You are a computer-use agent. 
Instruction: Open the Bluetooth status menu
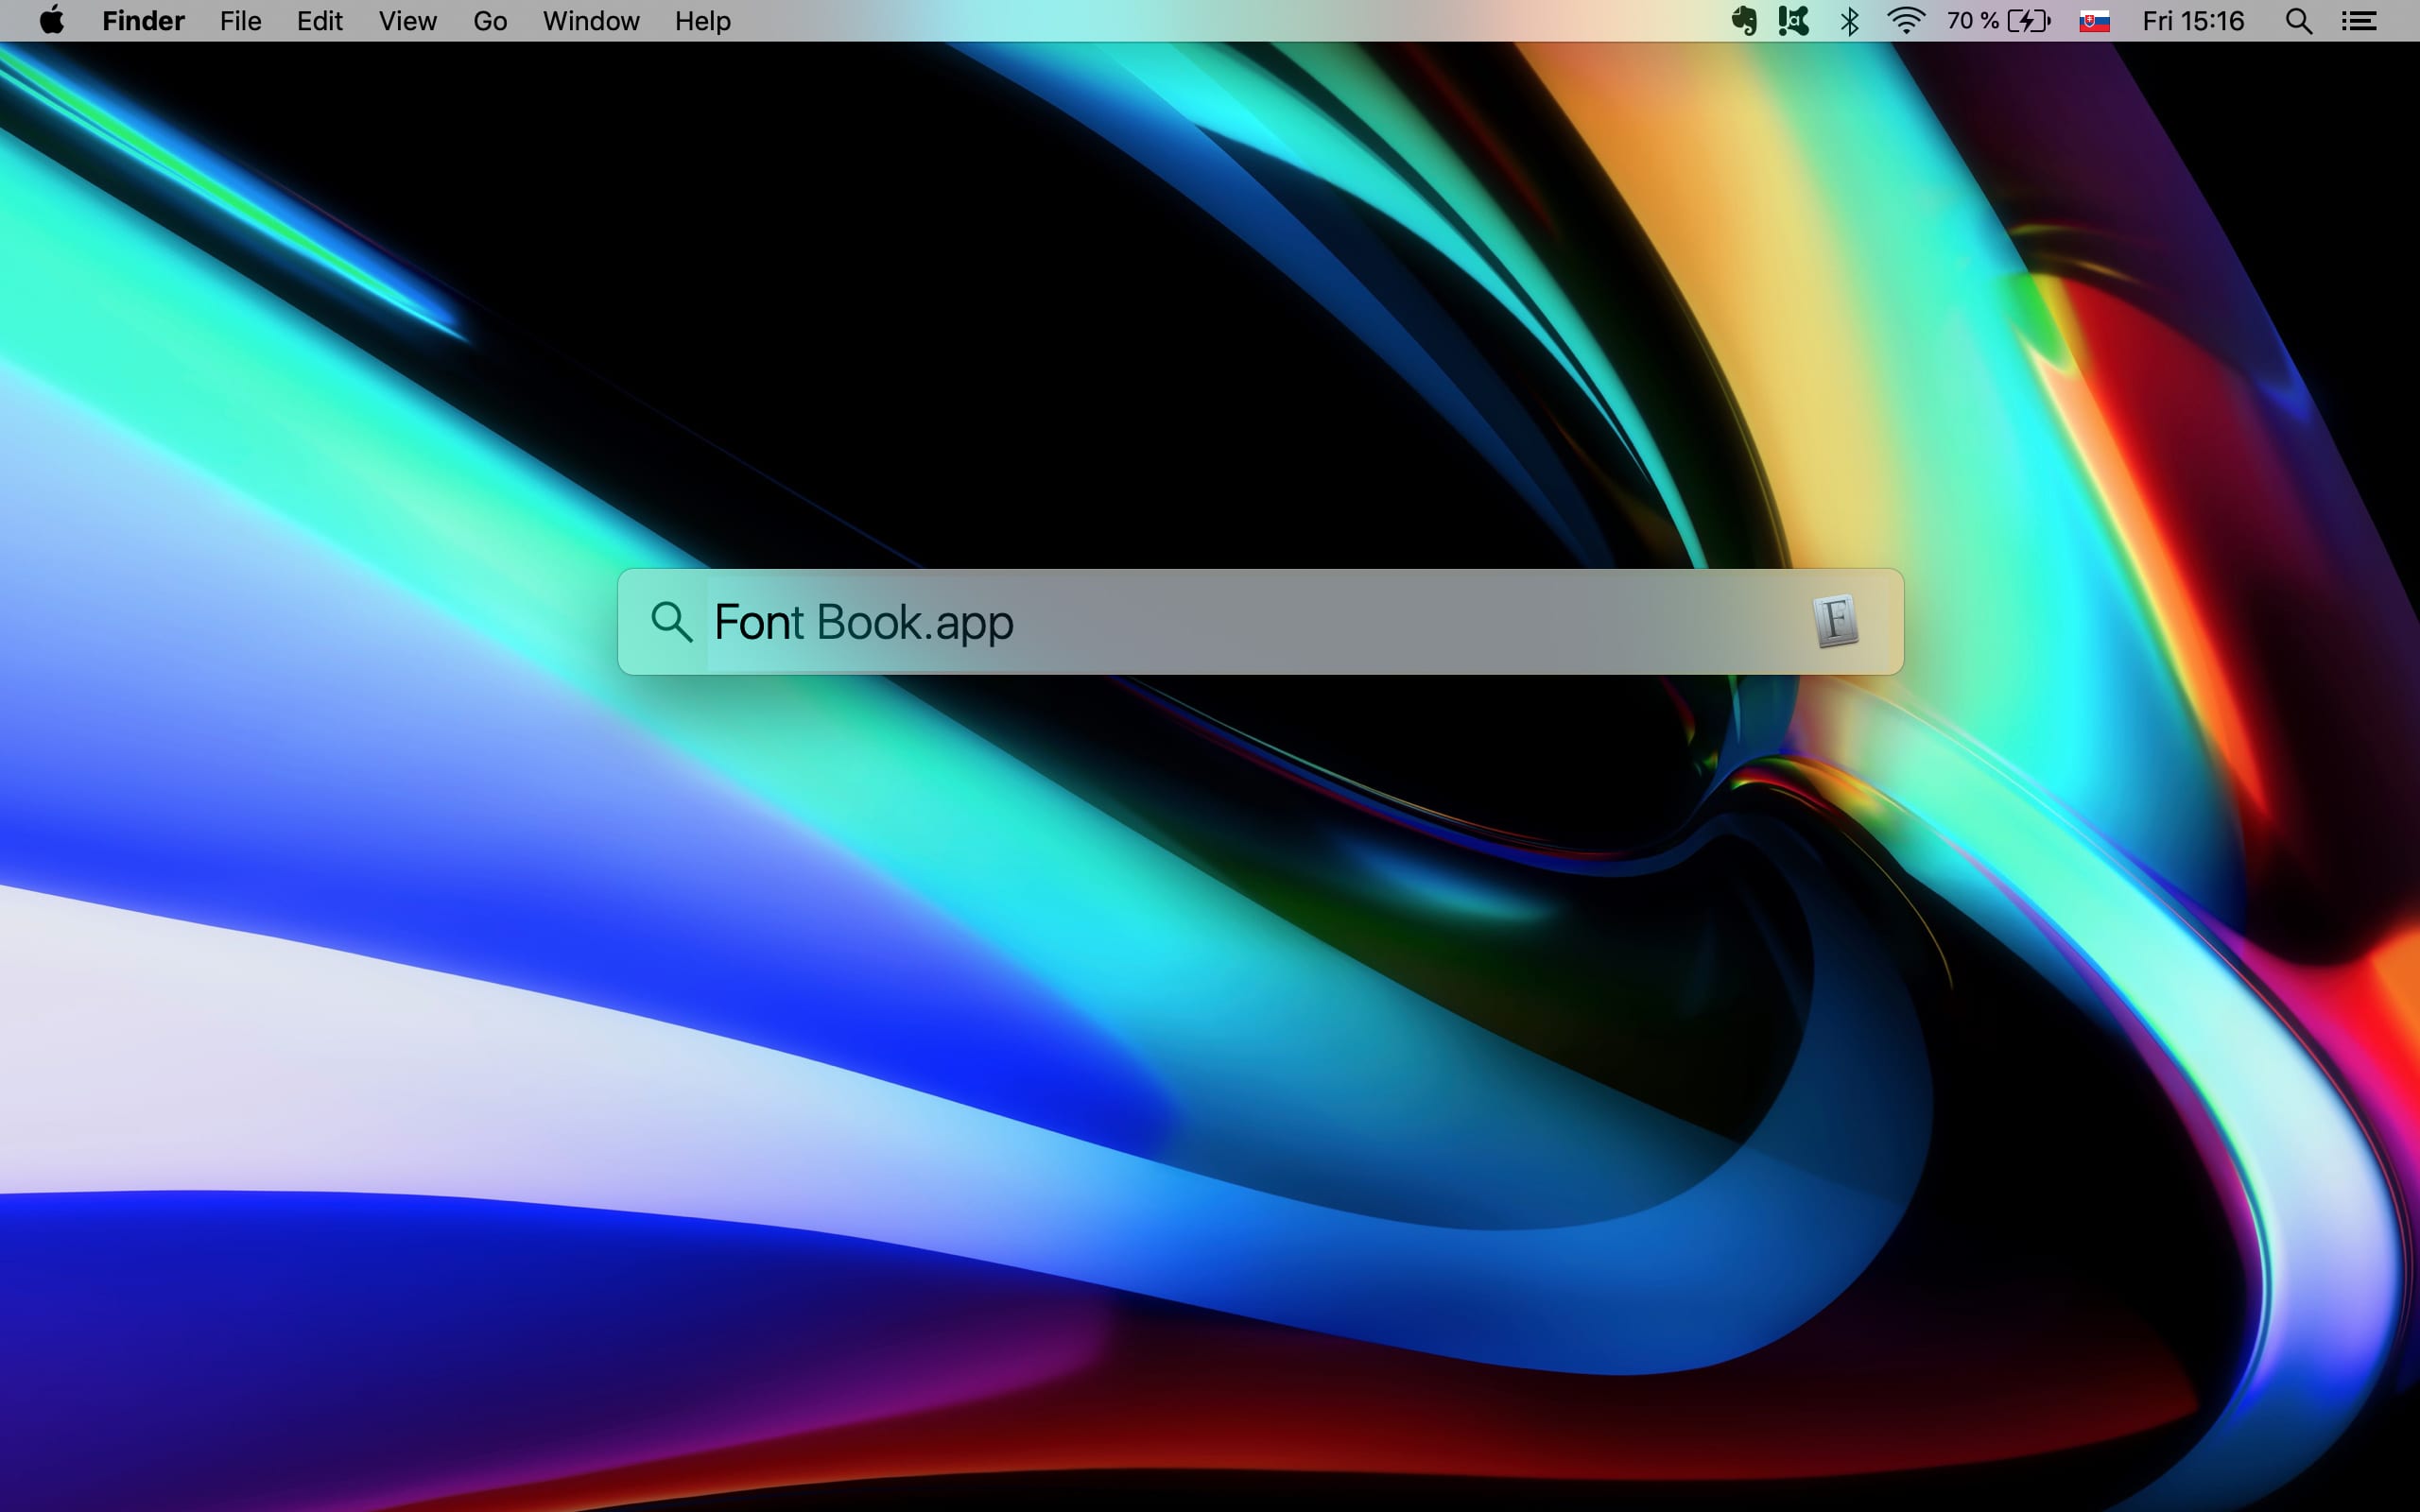coord(1850,21)
